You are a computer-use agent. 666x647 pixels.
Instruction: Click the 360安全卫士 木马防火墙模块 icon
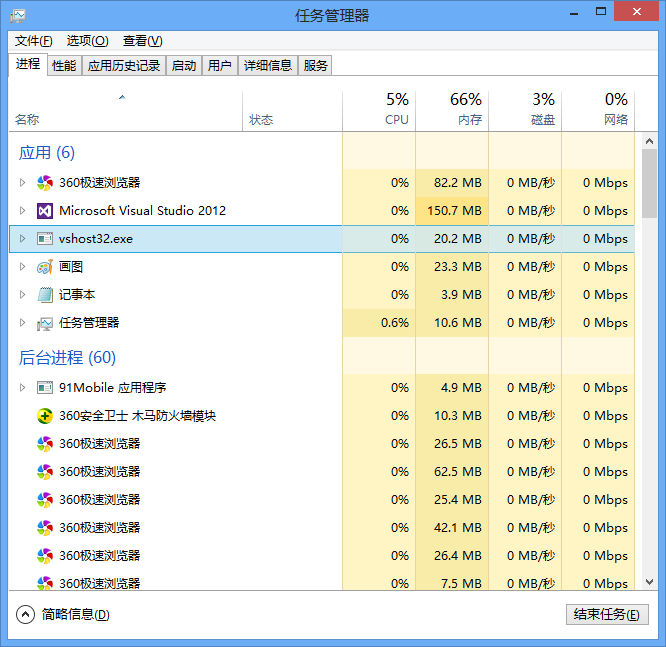[x=45, y=416]
